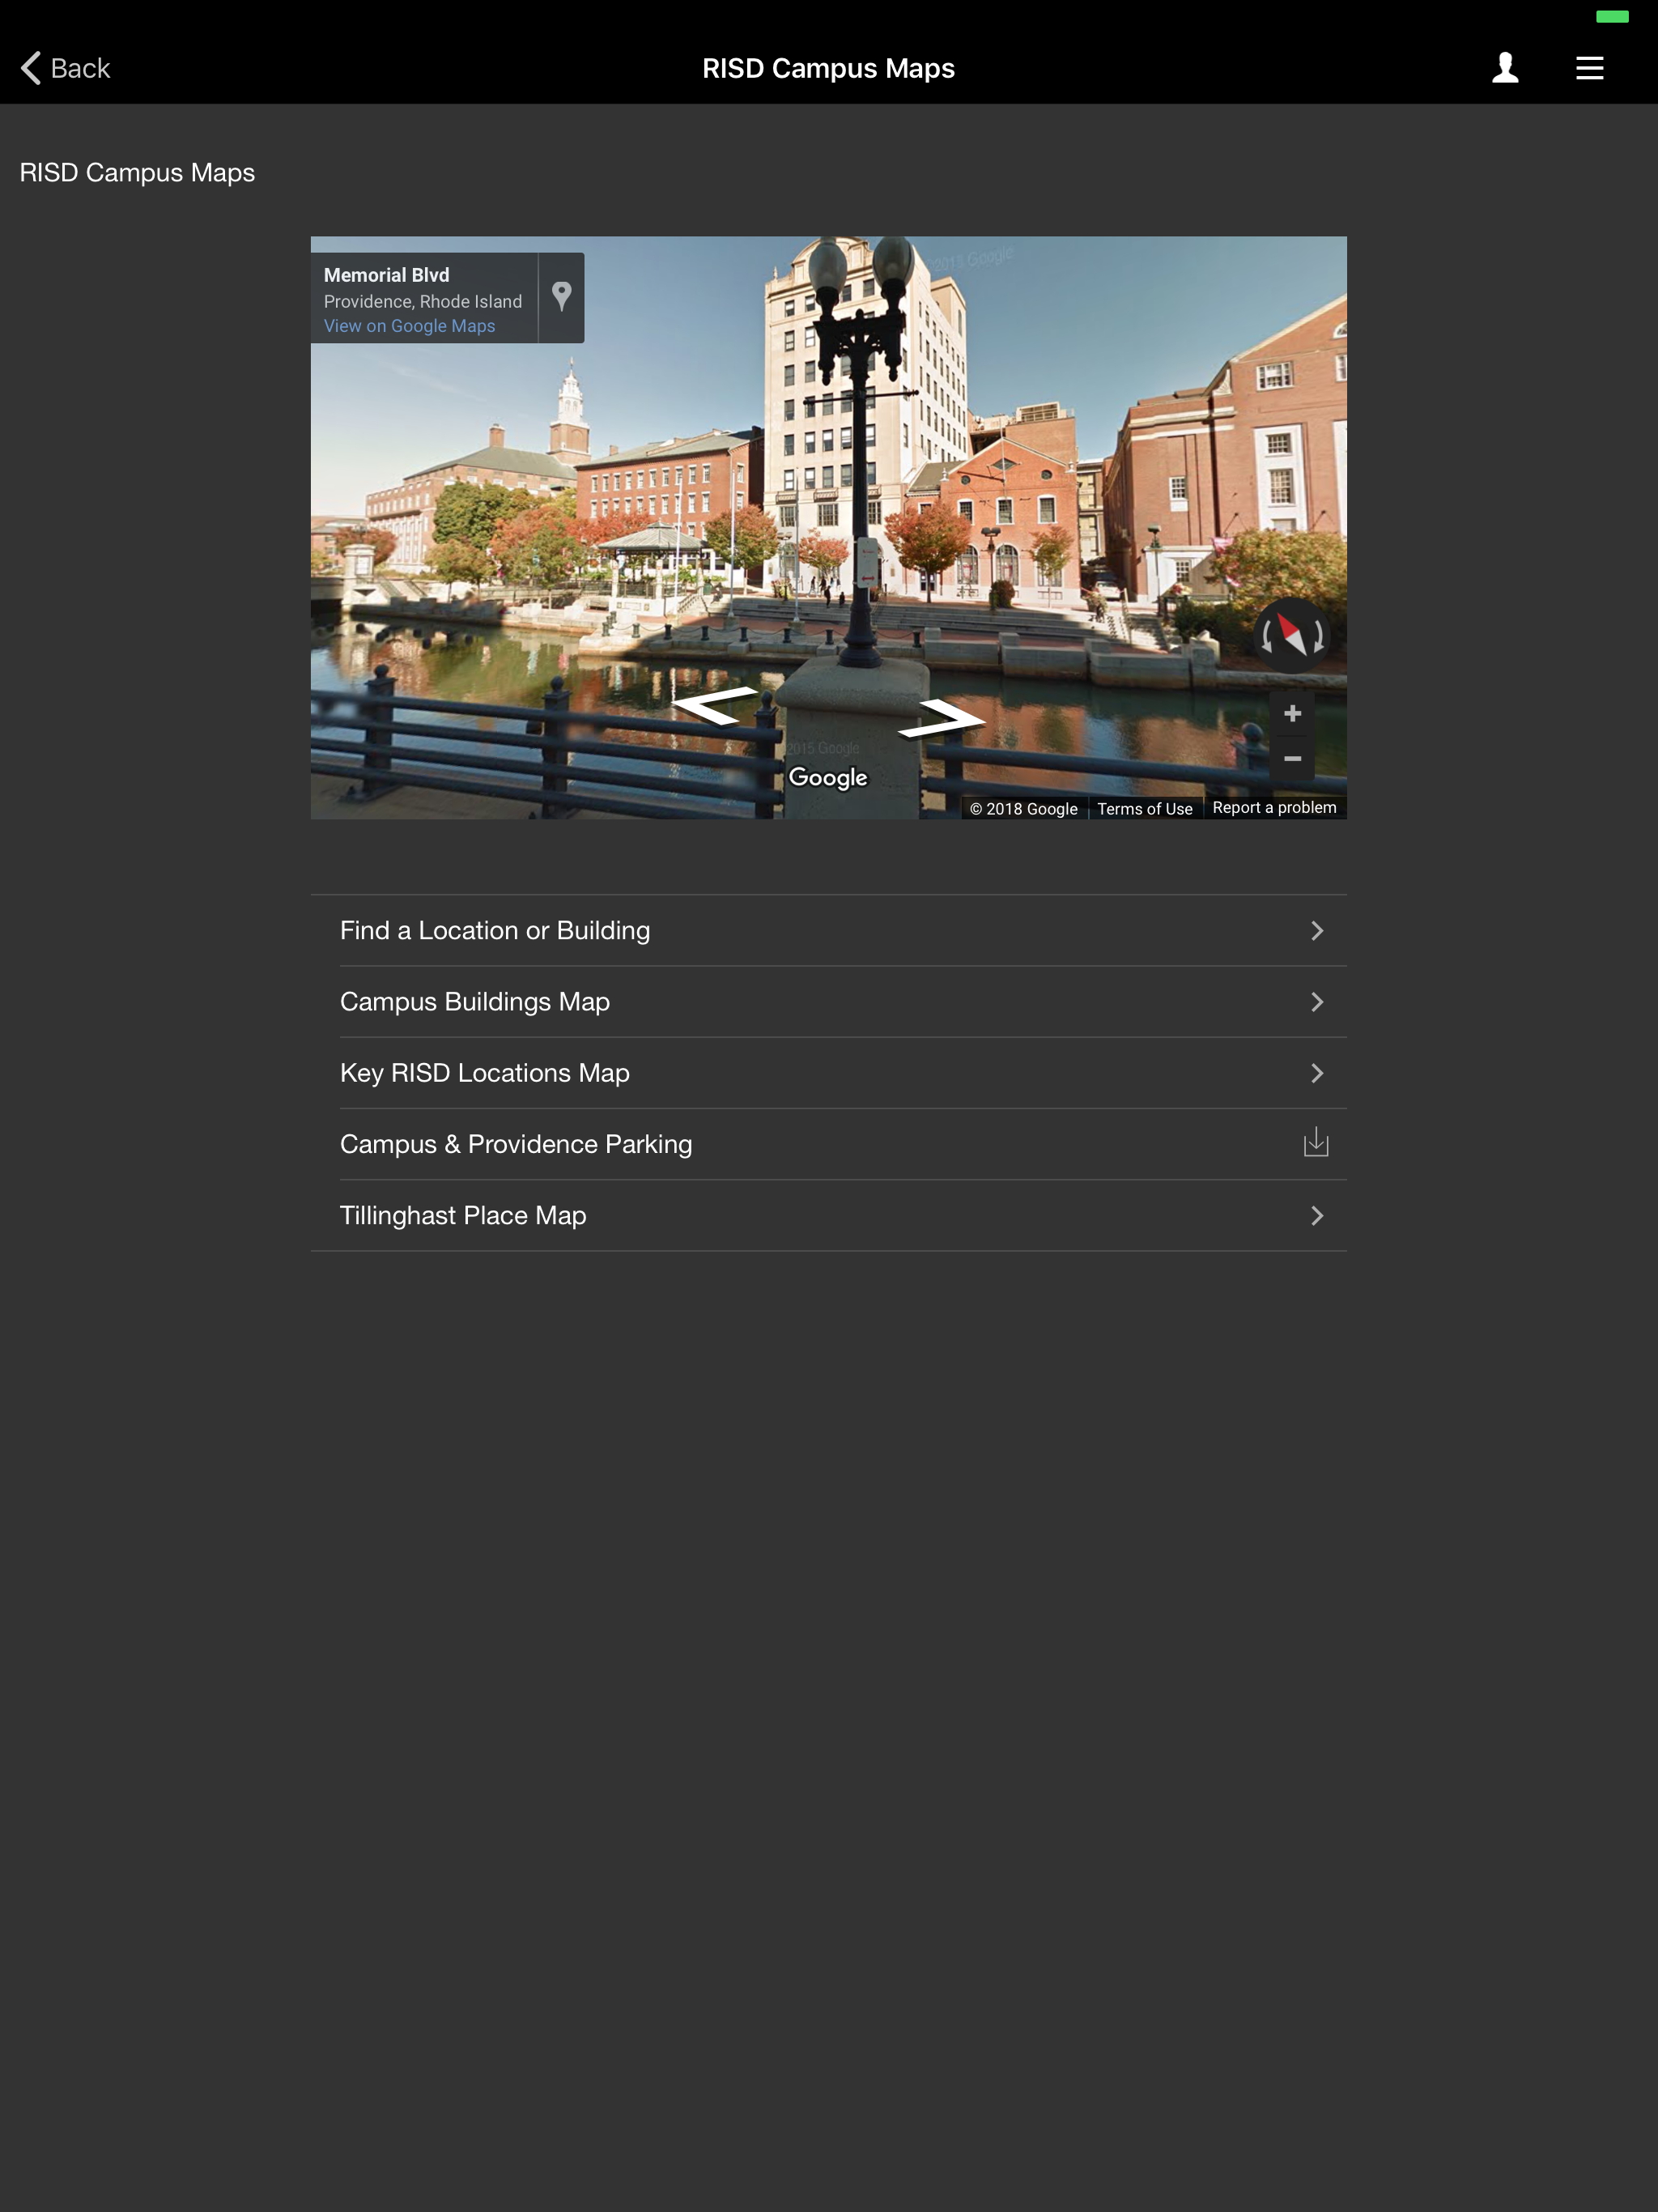This screenshot has height=2212, width=1658.
Task: Go back using the Back button
Action: coord(66,68)
